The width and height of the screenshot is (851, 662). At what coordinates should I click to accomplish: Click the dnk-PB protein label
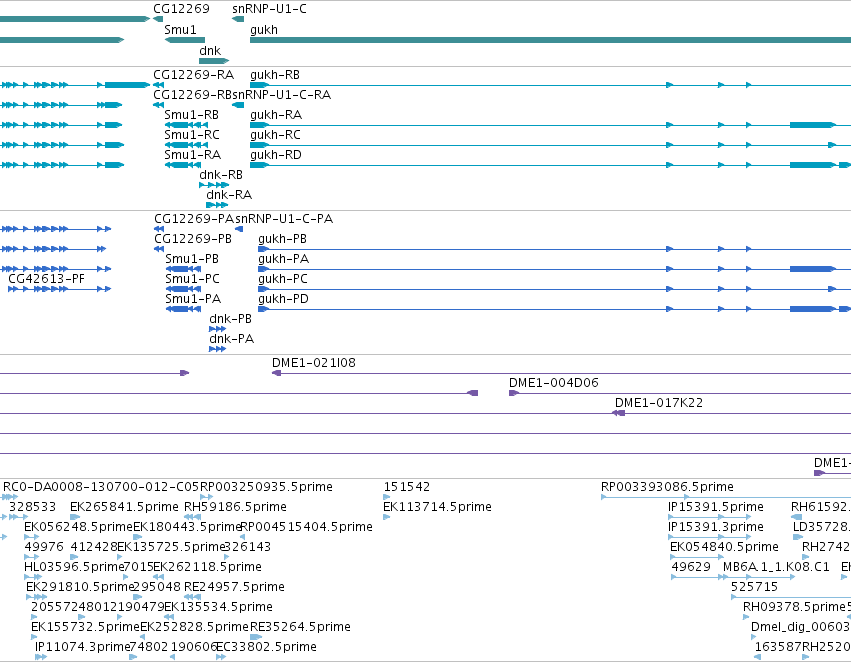[x=231, y=320]
